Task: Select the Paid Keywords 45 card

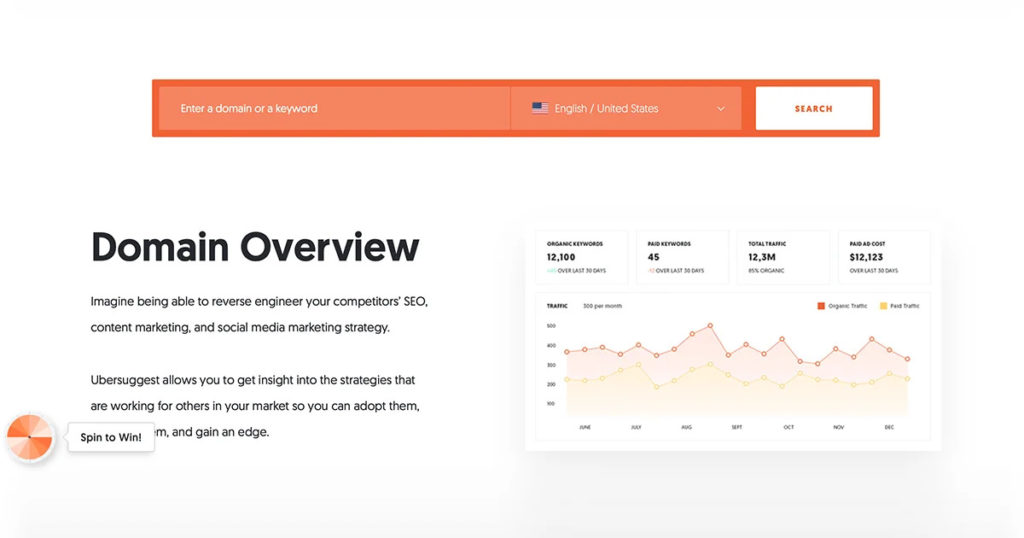Action: (x=682, y=257)
